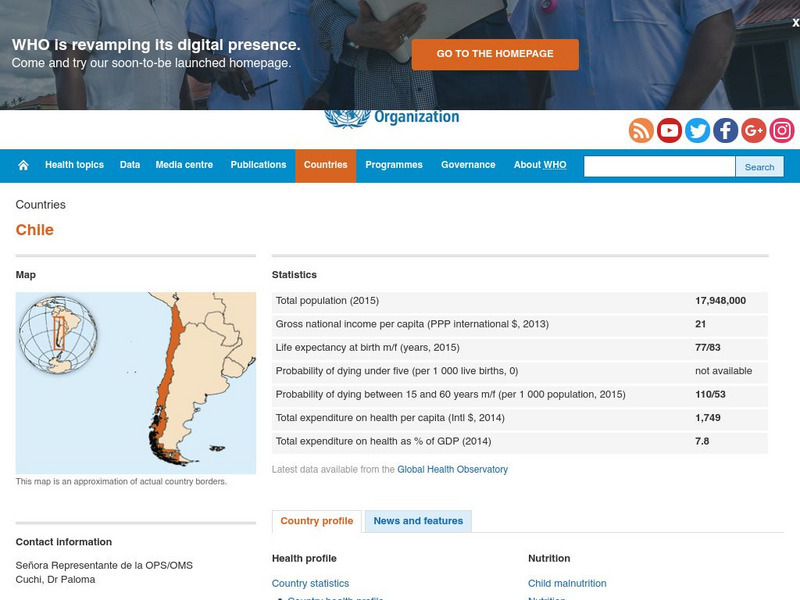Open WHO's Instagram icon
800x600 pixels.
781,131
